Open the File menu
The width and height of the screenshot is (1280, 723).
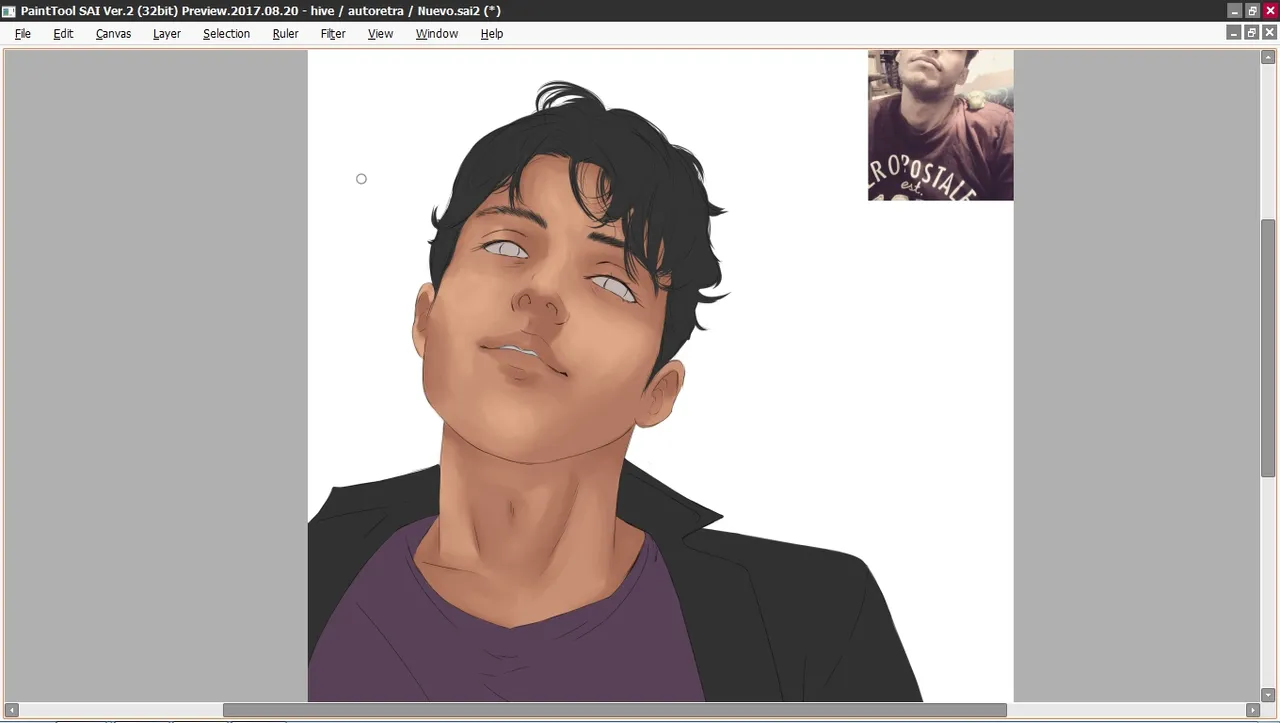tap(23, 33)
